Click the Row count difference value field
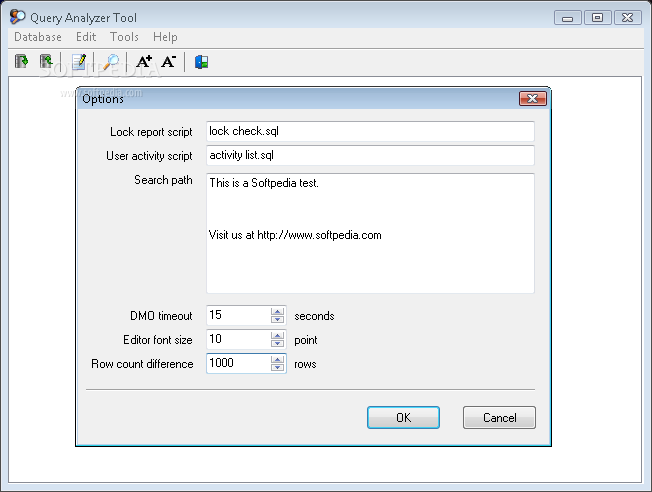652x492 pixels. [x=238, y=363]
